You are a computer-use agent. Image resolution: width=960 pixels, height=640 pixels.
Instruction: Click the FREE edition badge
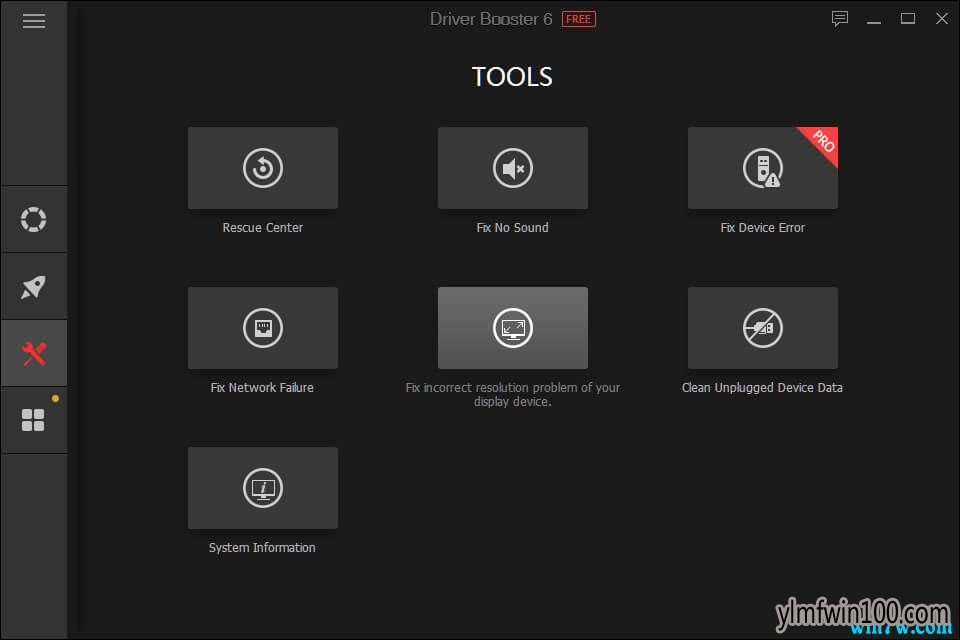[578, 19]
